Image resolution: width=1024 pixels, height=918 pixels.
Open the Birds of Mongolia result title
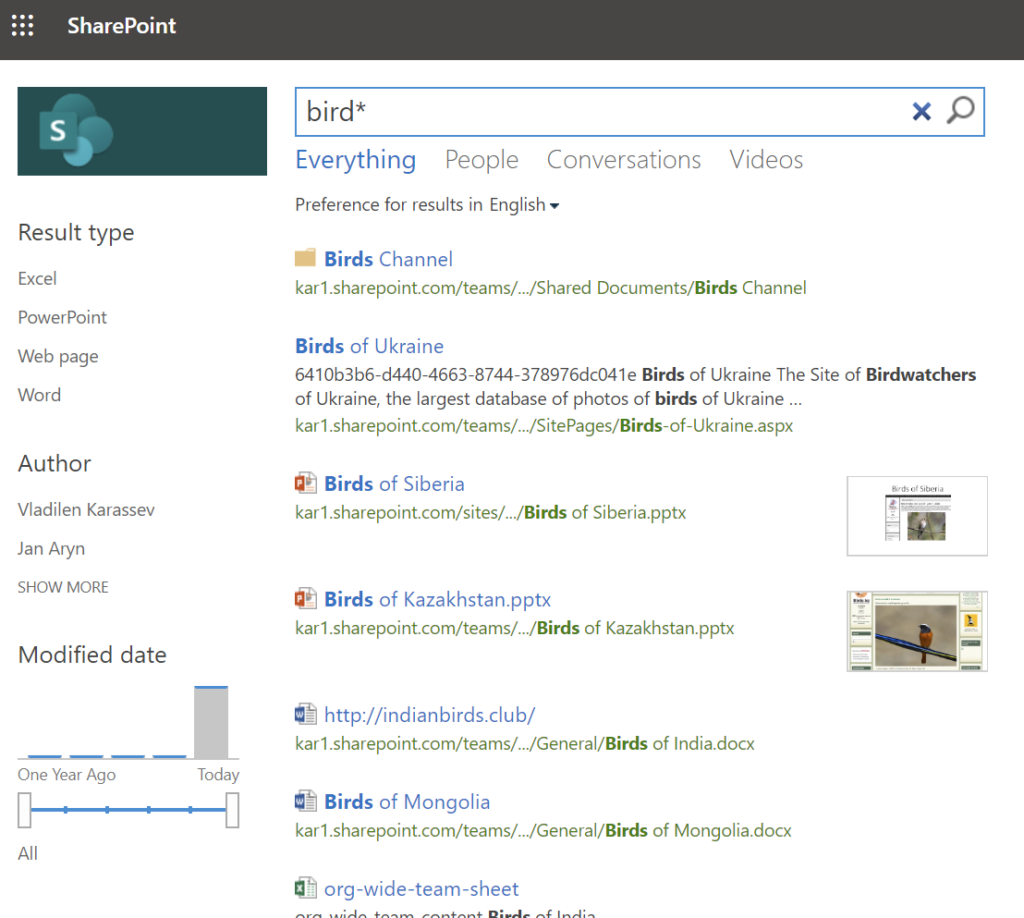[x=407, y=802]
